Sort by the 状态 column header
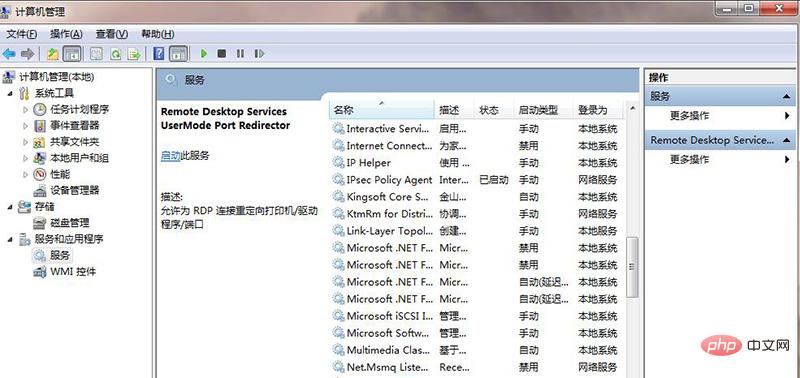 pyautogui.click(x=494, y=110)
